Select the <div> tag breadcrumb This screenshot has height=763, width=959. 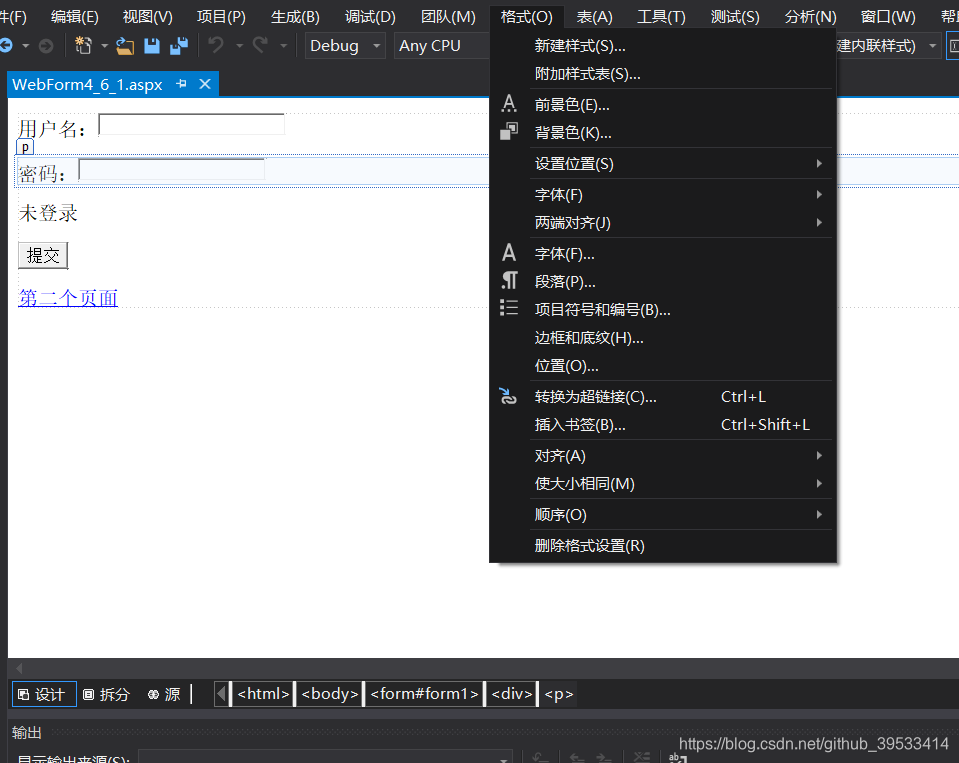[512, 694]
